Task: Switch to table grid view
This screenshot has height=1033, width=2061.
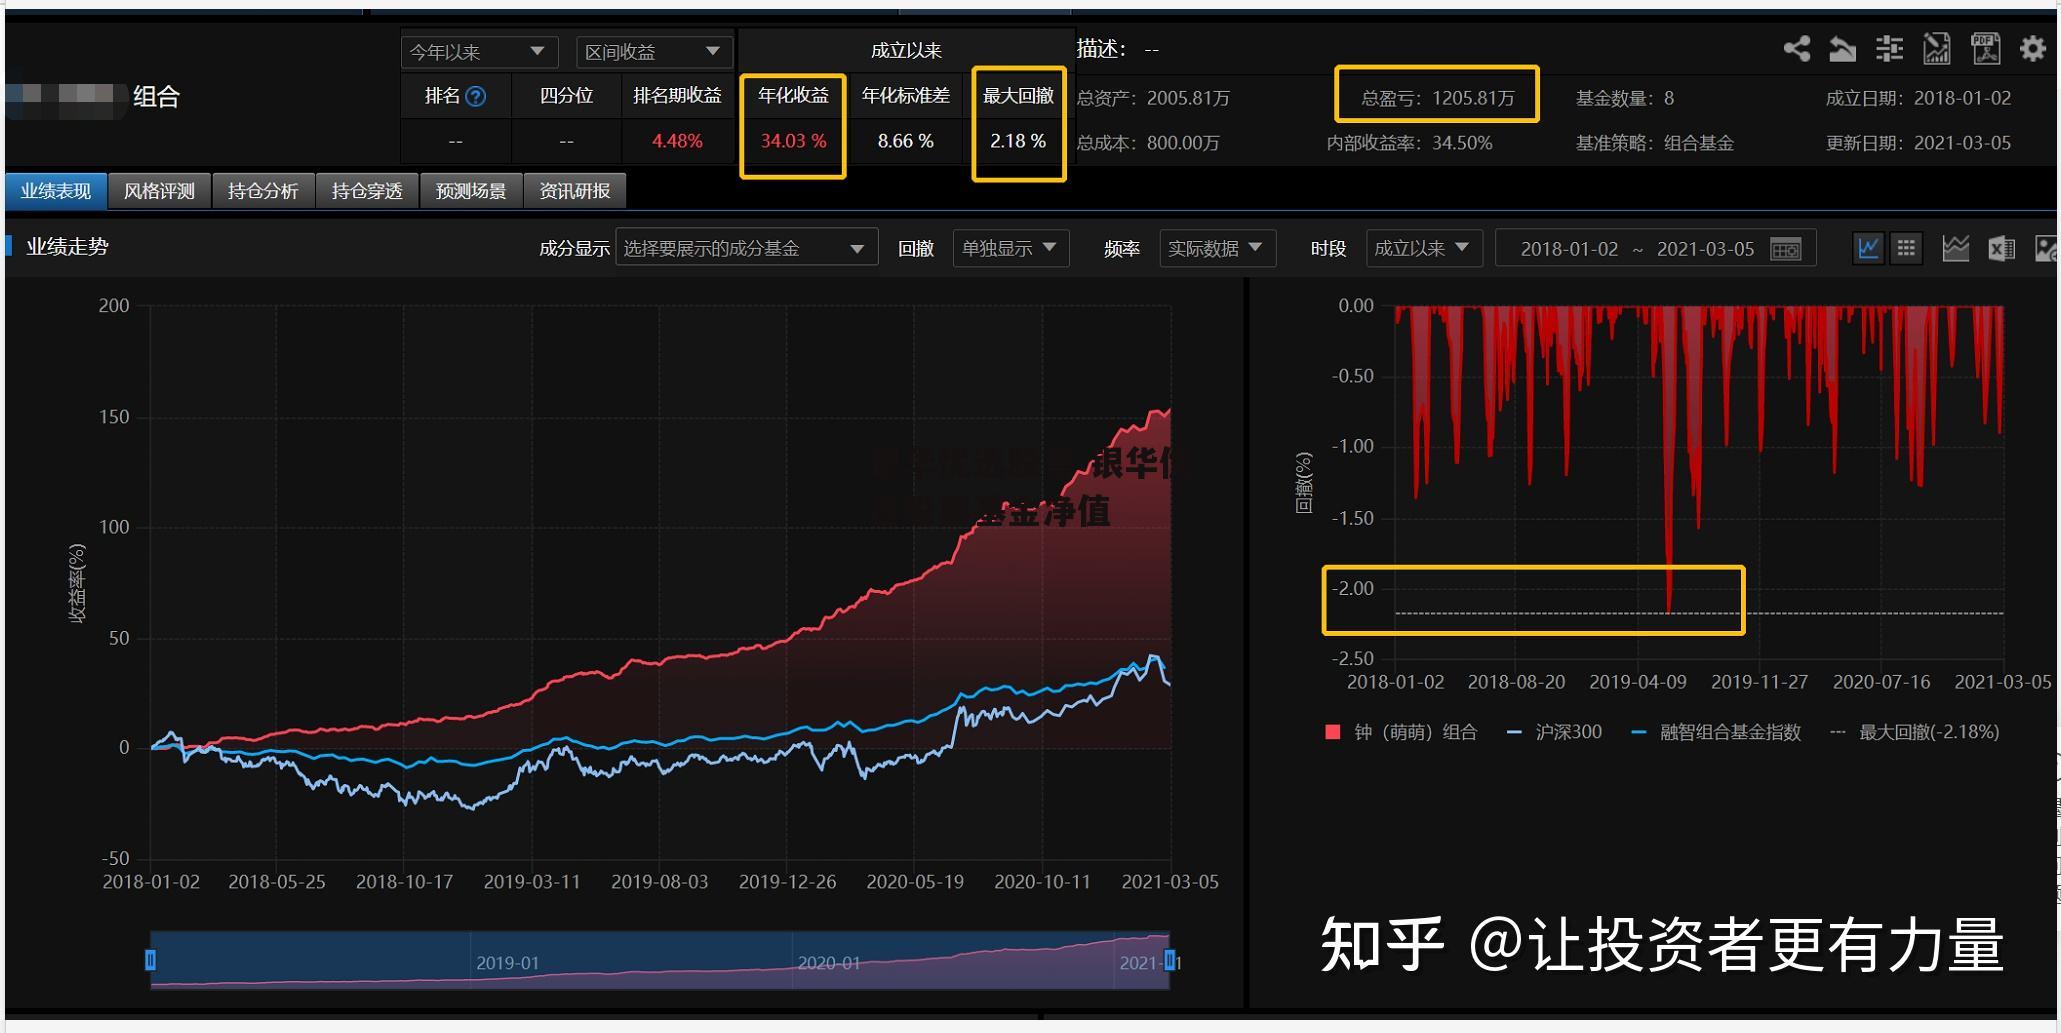Action: coord(1906,248)
